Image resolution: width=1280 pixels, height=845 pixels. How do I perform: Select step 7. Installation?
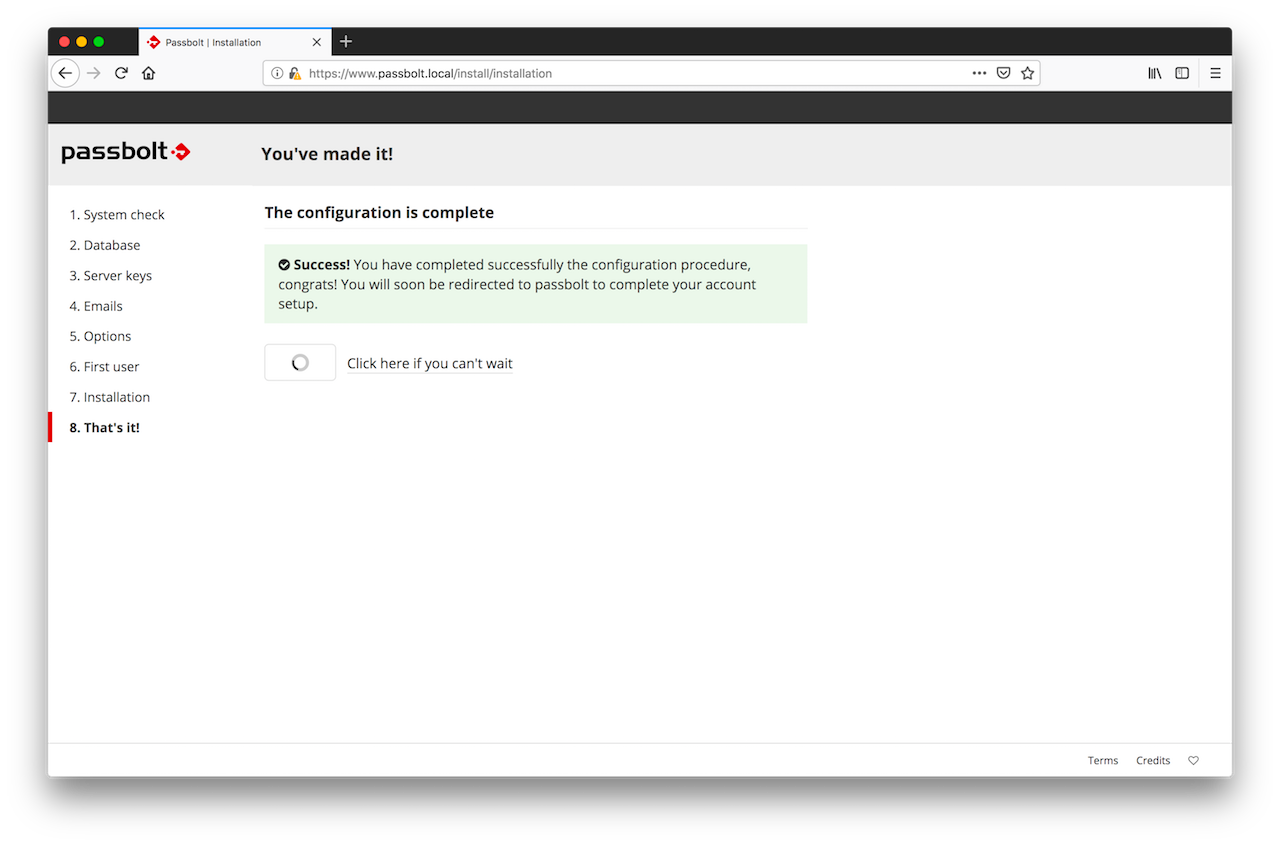110,397
